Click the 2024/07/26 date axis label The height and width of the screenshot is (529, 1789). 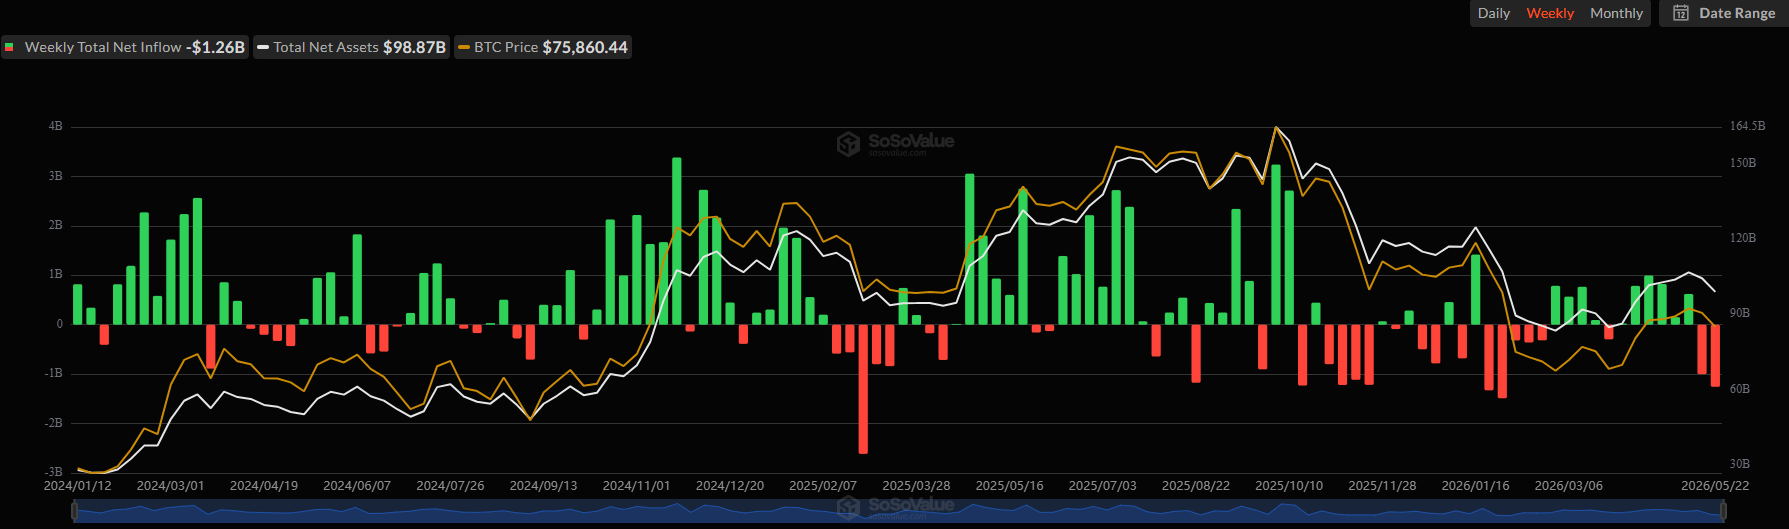(450, 485)
